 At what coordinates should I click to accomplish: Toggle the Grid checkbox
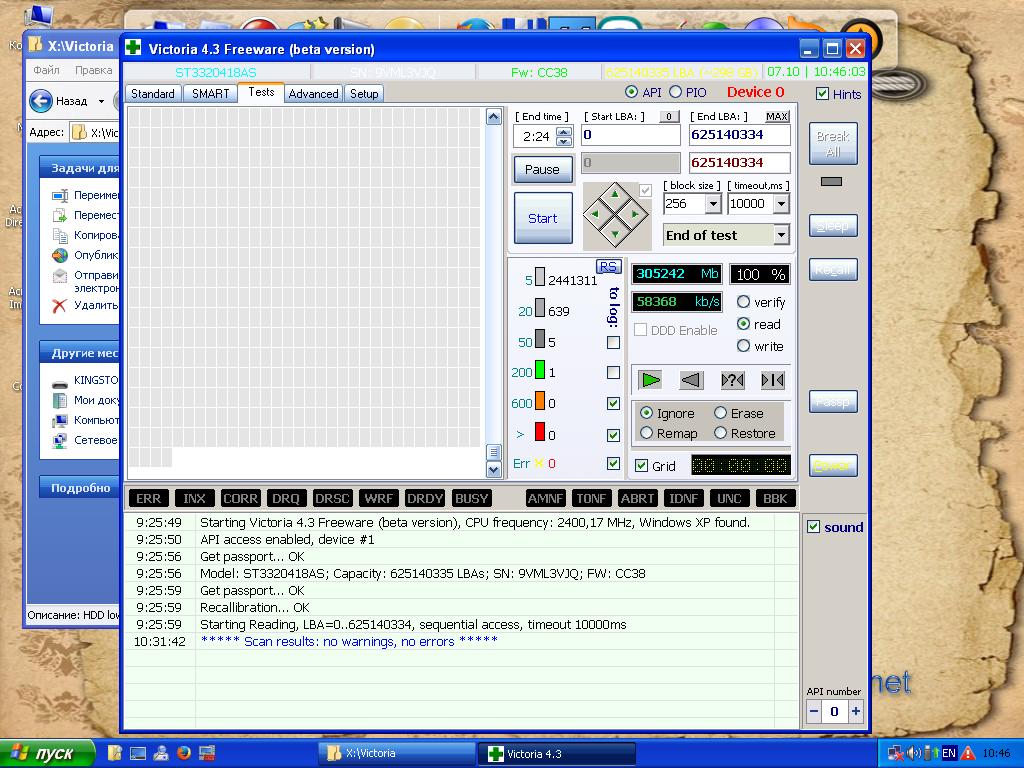(x=642, y=466)
